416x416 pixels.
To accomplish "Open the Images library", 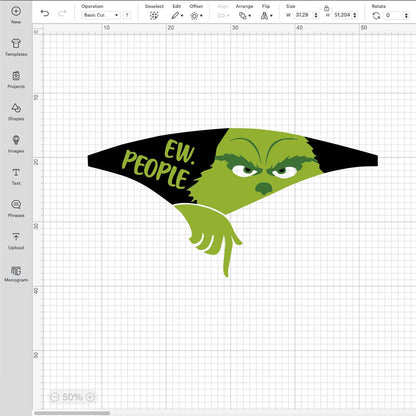I will click(x=16, y=144).
